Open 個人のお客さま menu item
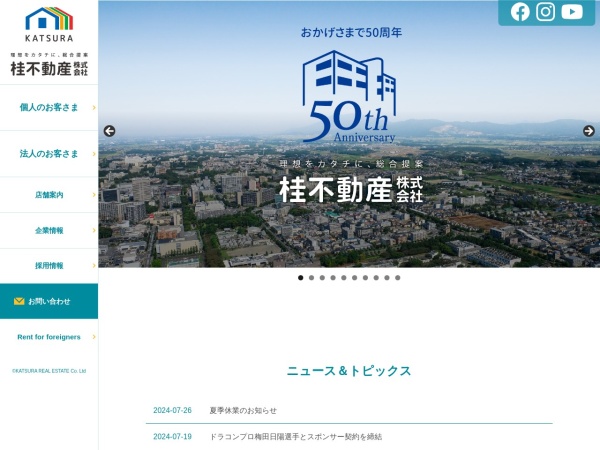Image resolution: width=600 pixels, height=450 pixels. tap(49, 108)
